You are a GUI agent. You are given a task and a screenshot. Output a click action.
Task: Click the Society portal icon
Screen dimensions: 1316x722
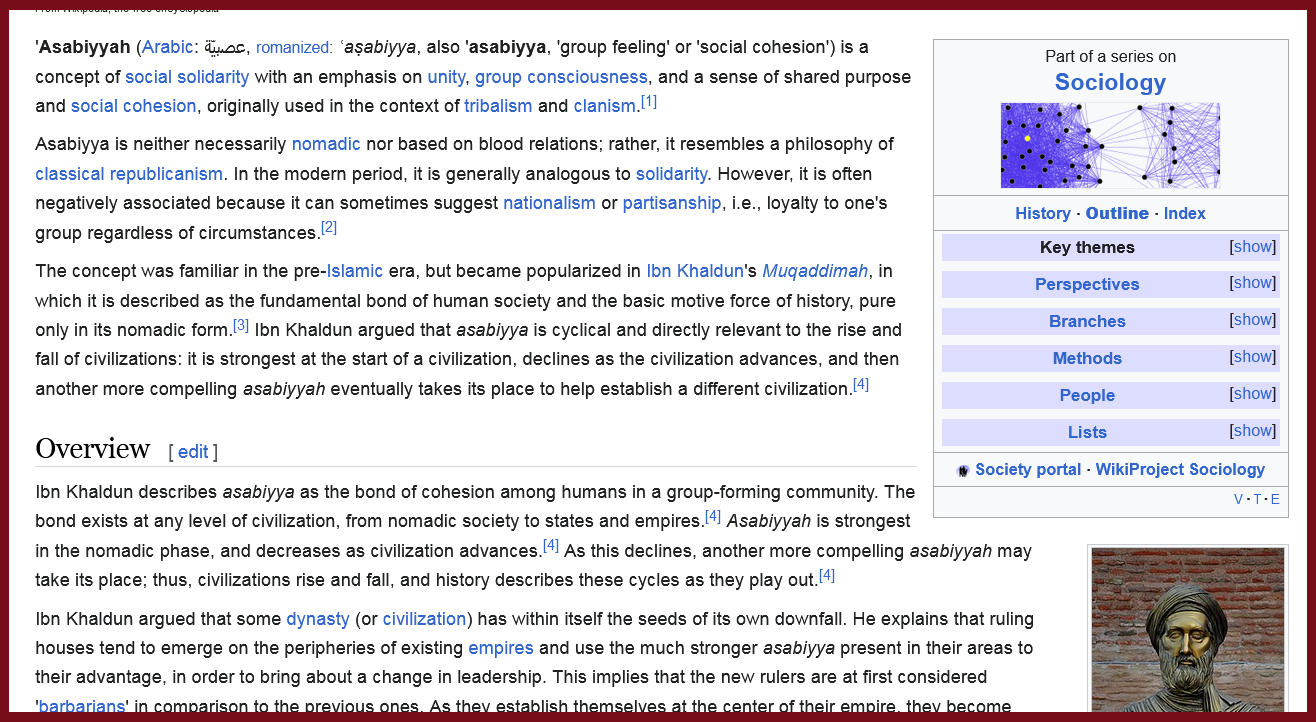point(963,471)
